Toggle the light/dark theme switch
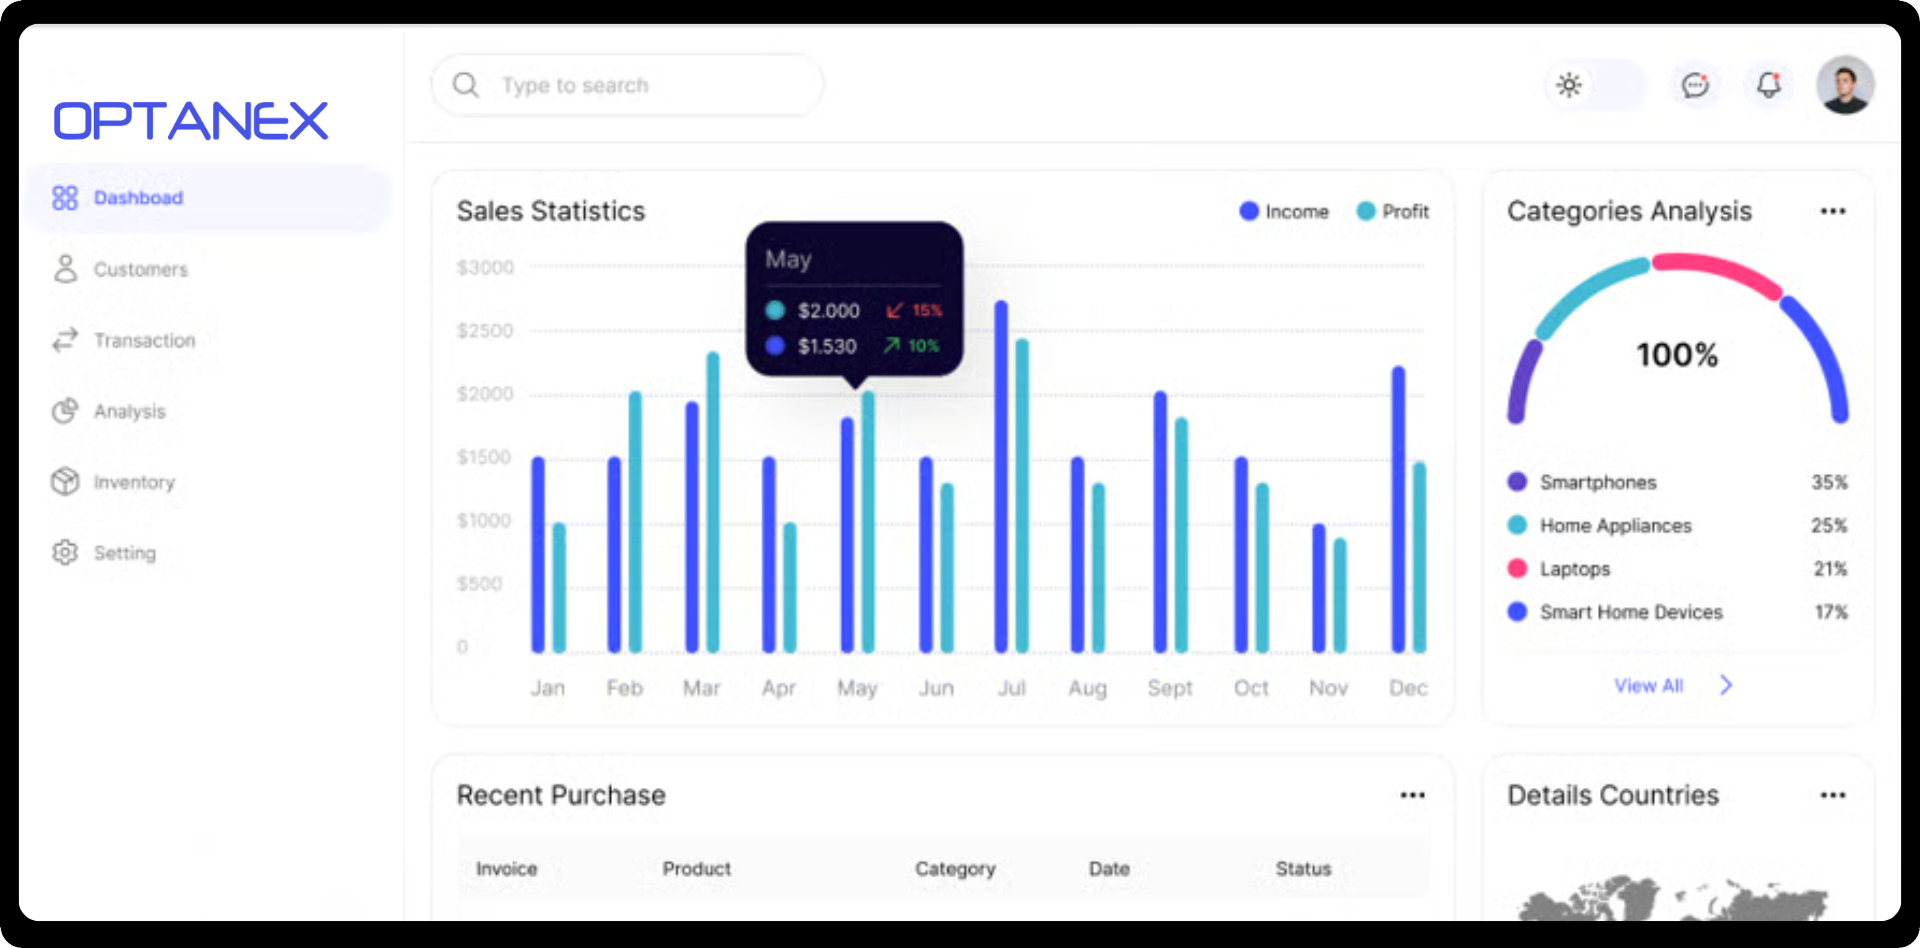This screenshot has width=1920, height=948. [1594, 86]
